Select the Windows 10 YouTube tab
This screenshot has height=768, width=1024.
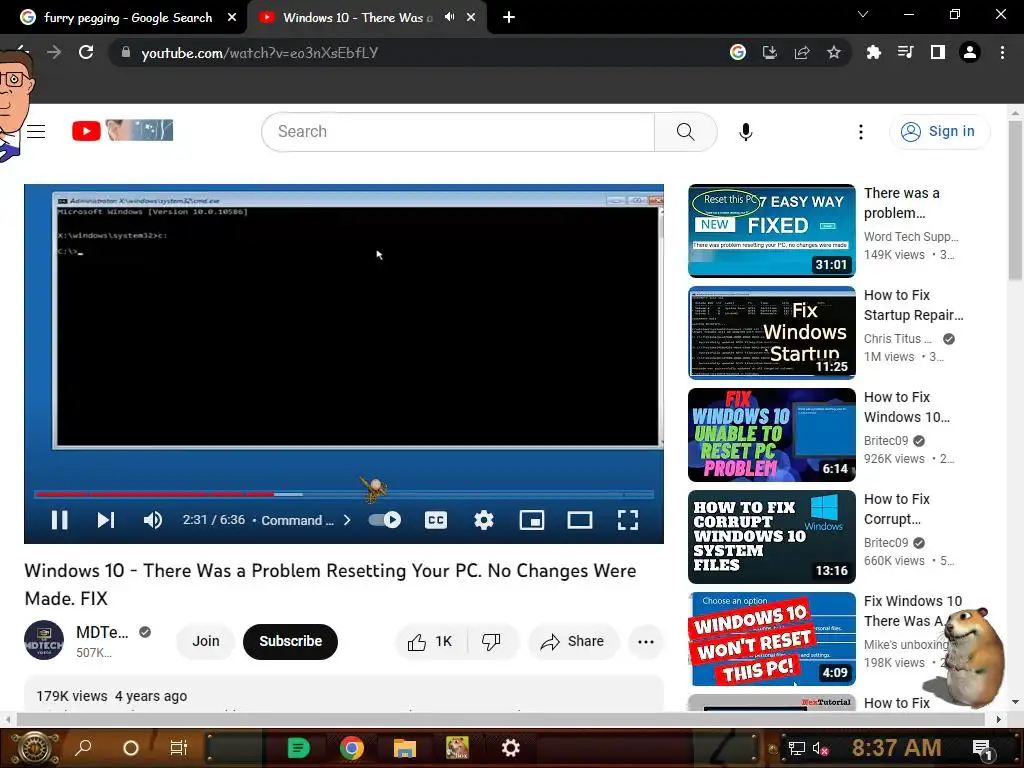357,18
